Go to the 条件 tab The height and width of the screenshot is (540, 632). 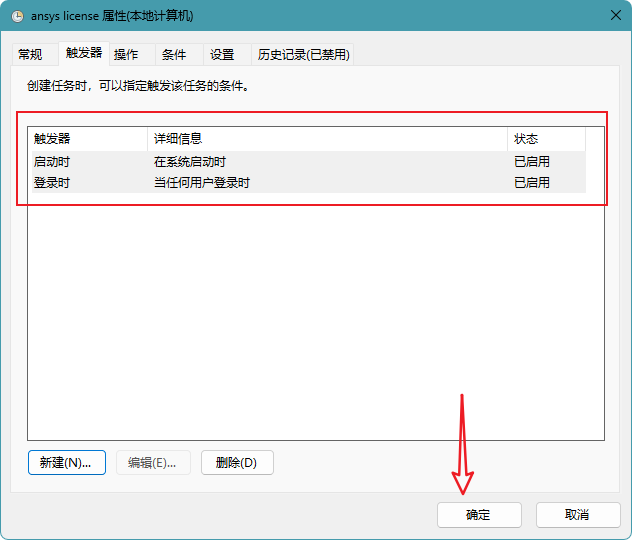(174, 54)
